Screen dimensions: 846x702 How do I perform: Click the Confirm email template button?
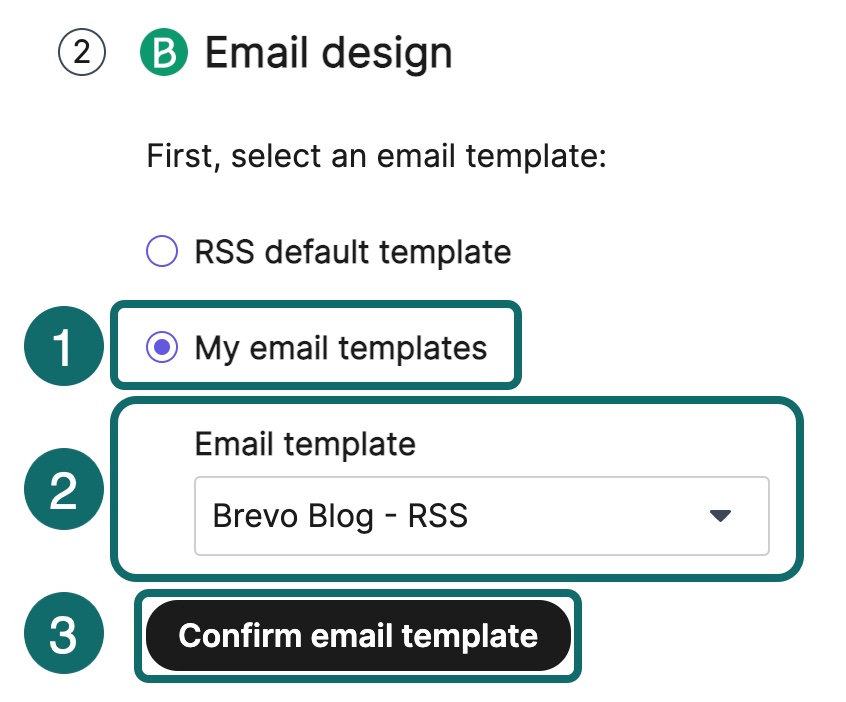[x=357, y=635]
